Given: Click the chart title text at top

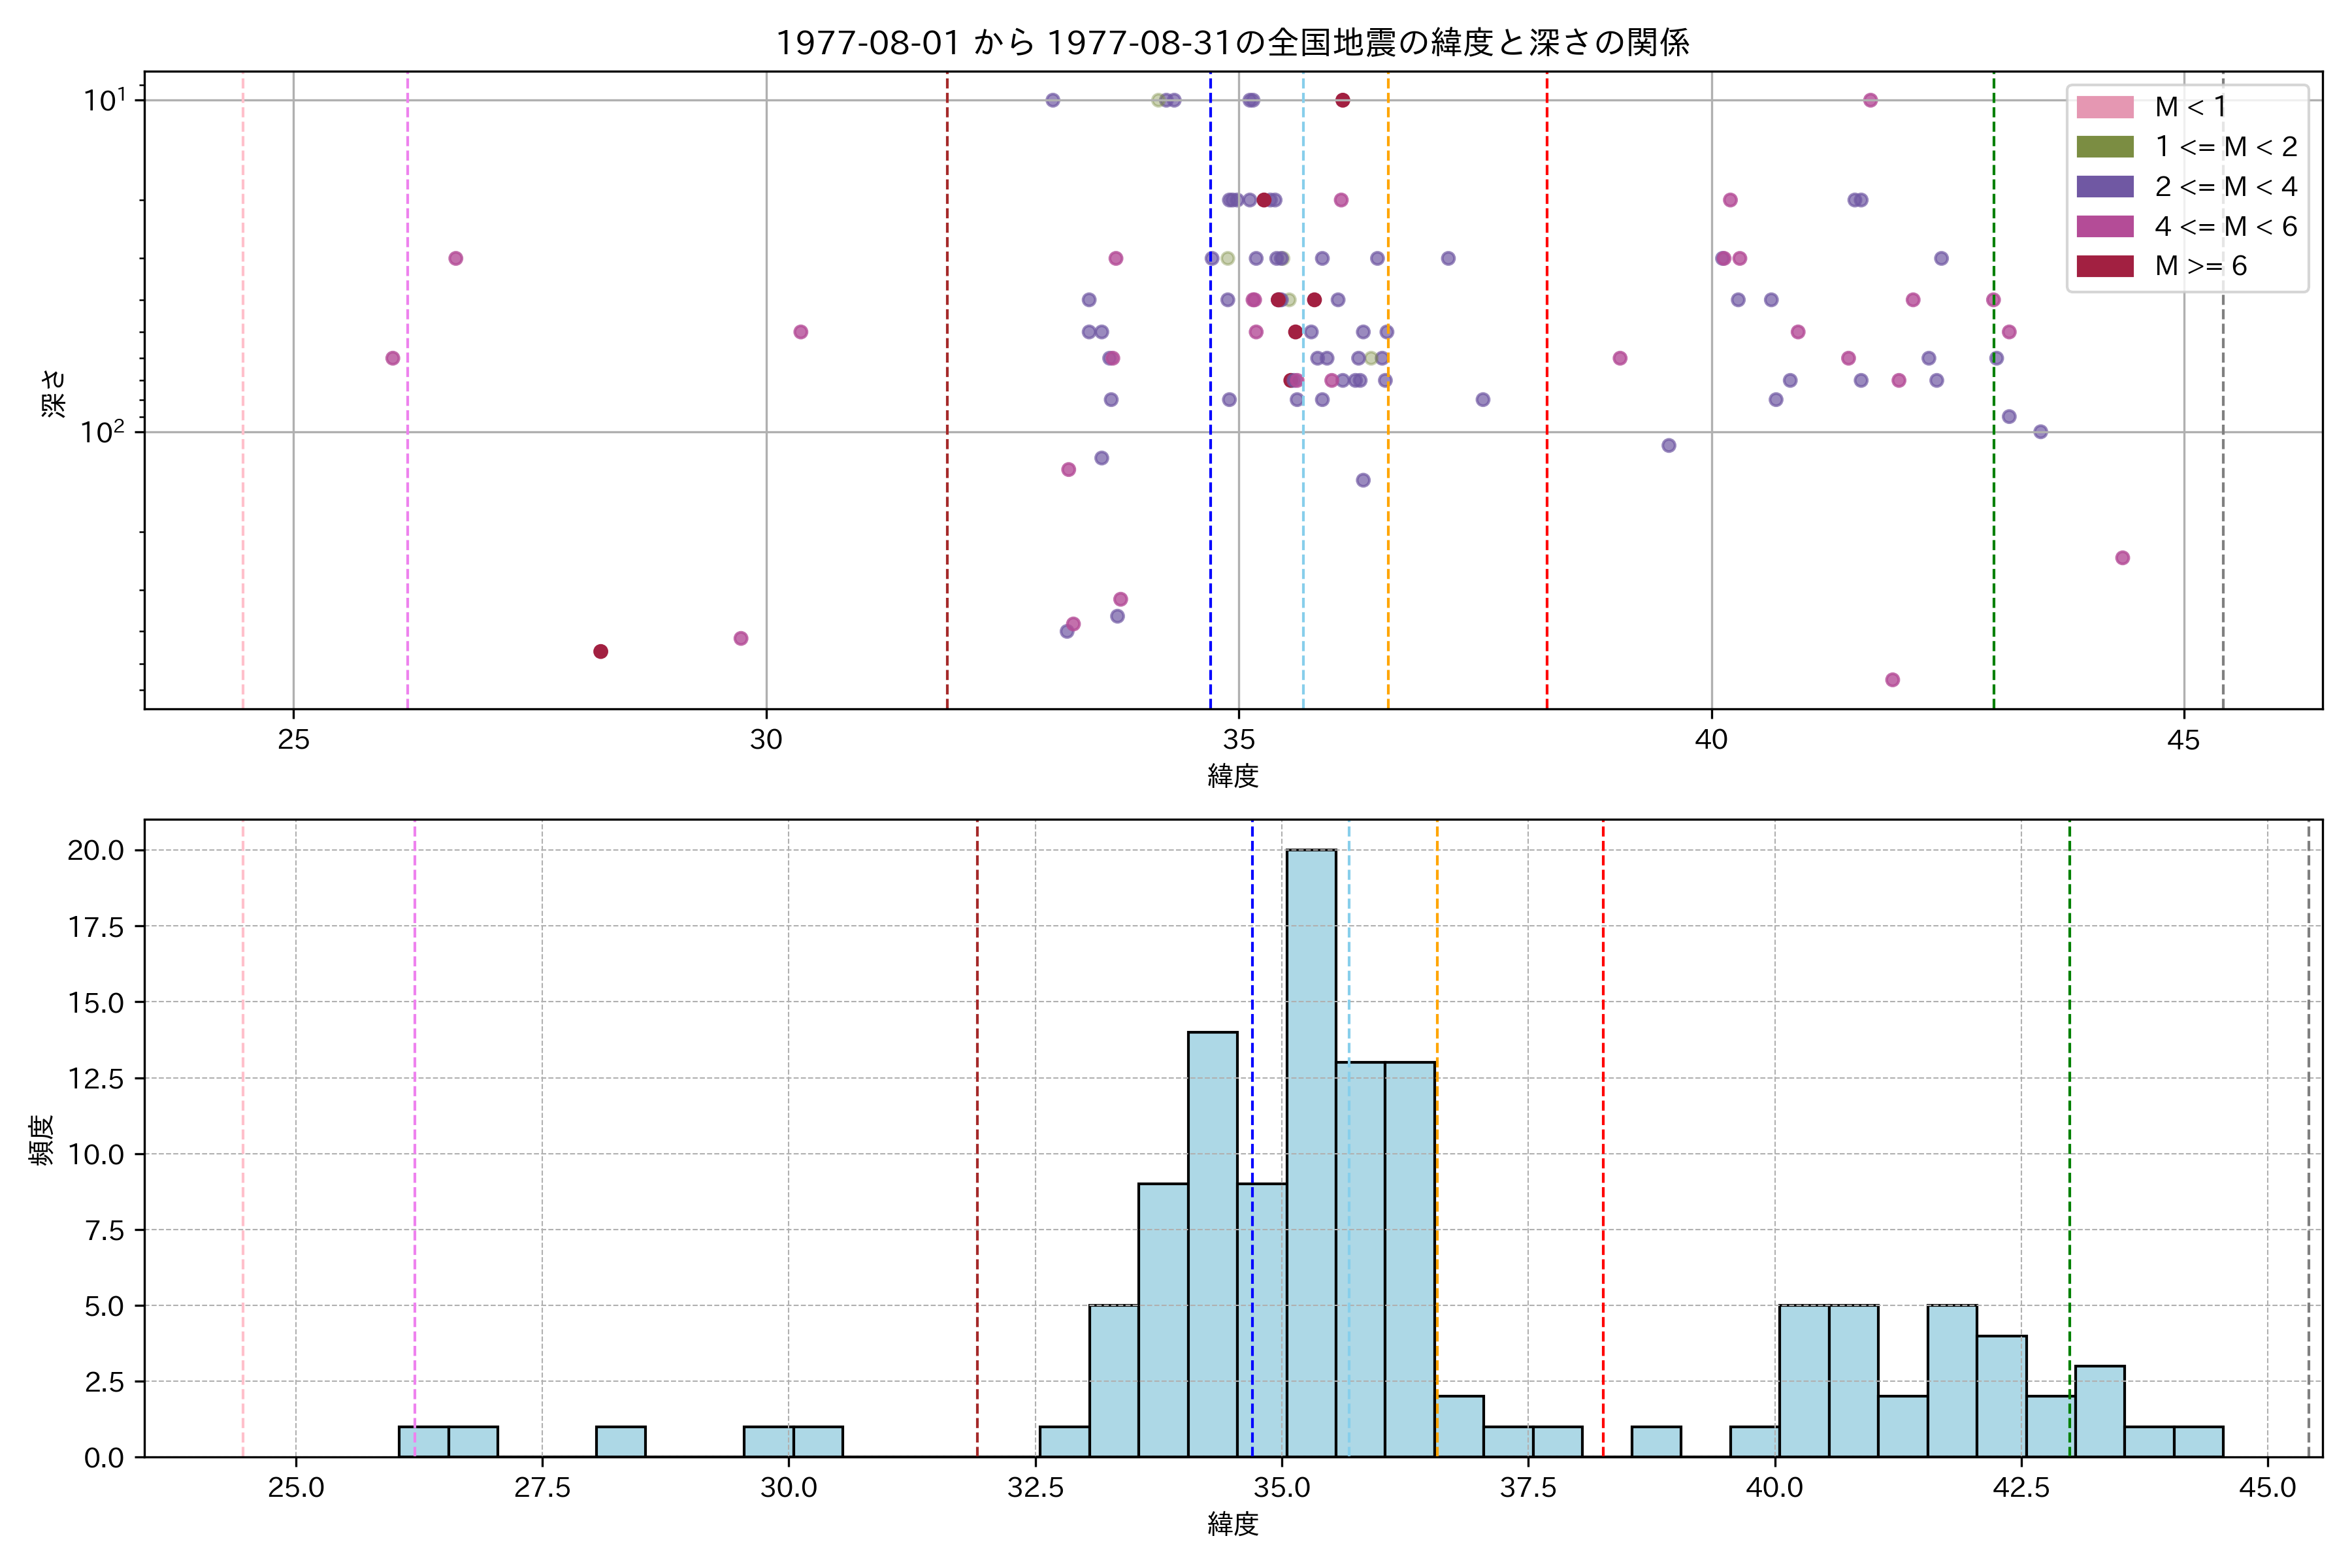Looking at the screenshot, I should [1232, 43].
